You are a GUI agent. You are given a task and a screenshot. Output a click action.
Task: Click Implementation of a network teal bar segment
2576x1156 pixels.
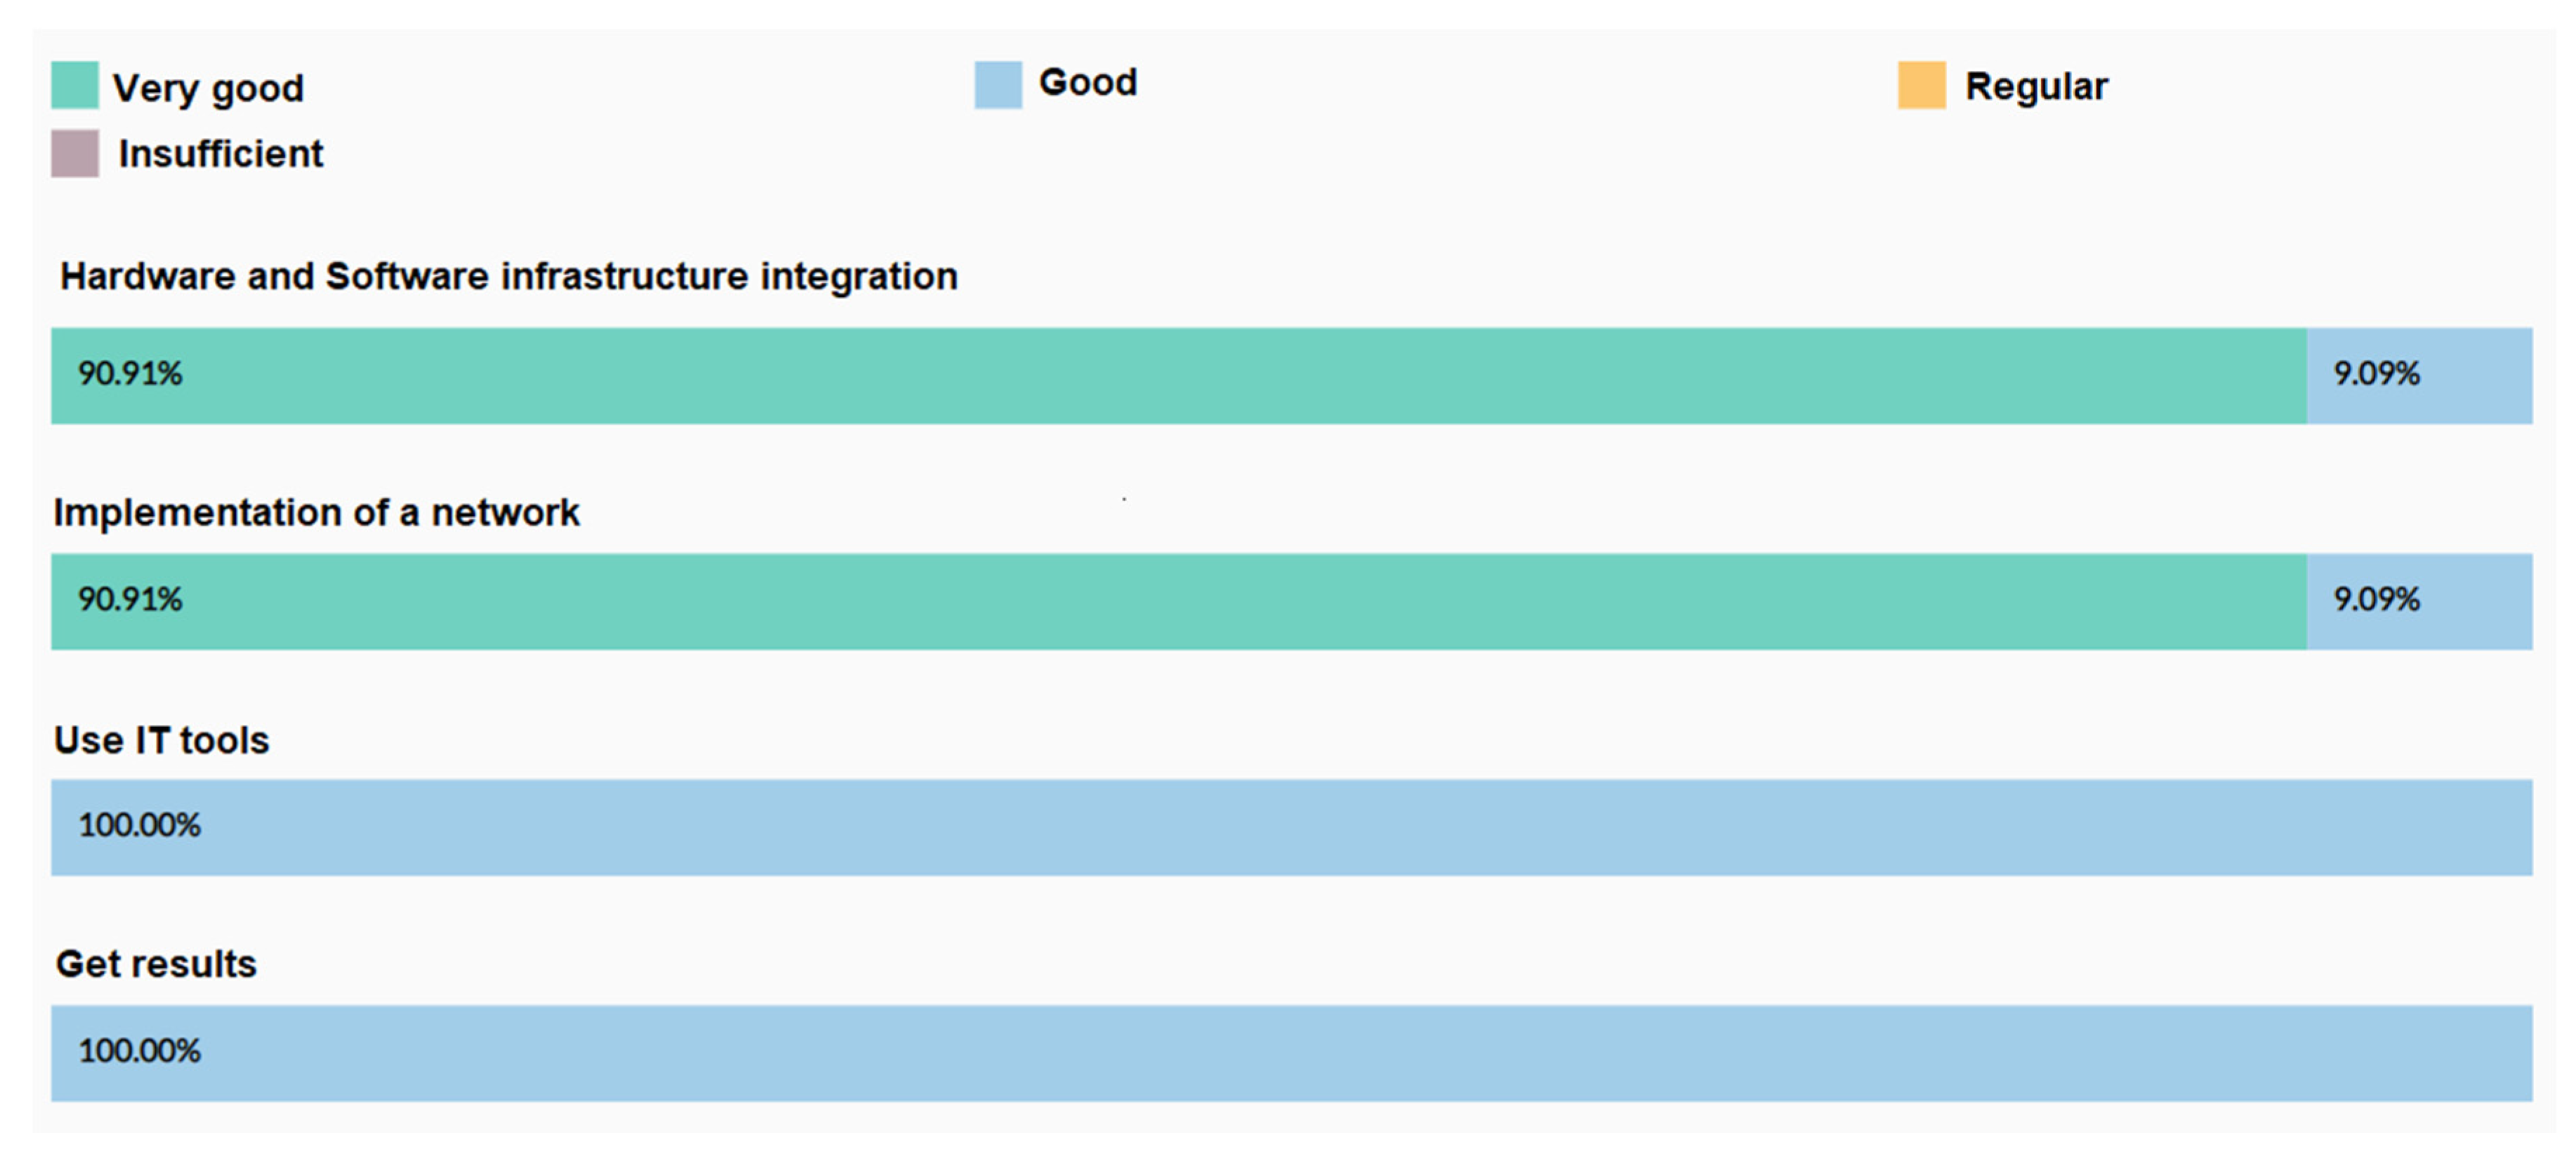click(1178, 601)
